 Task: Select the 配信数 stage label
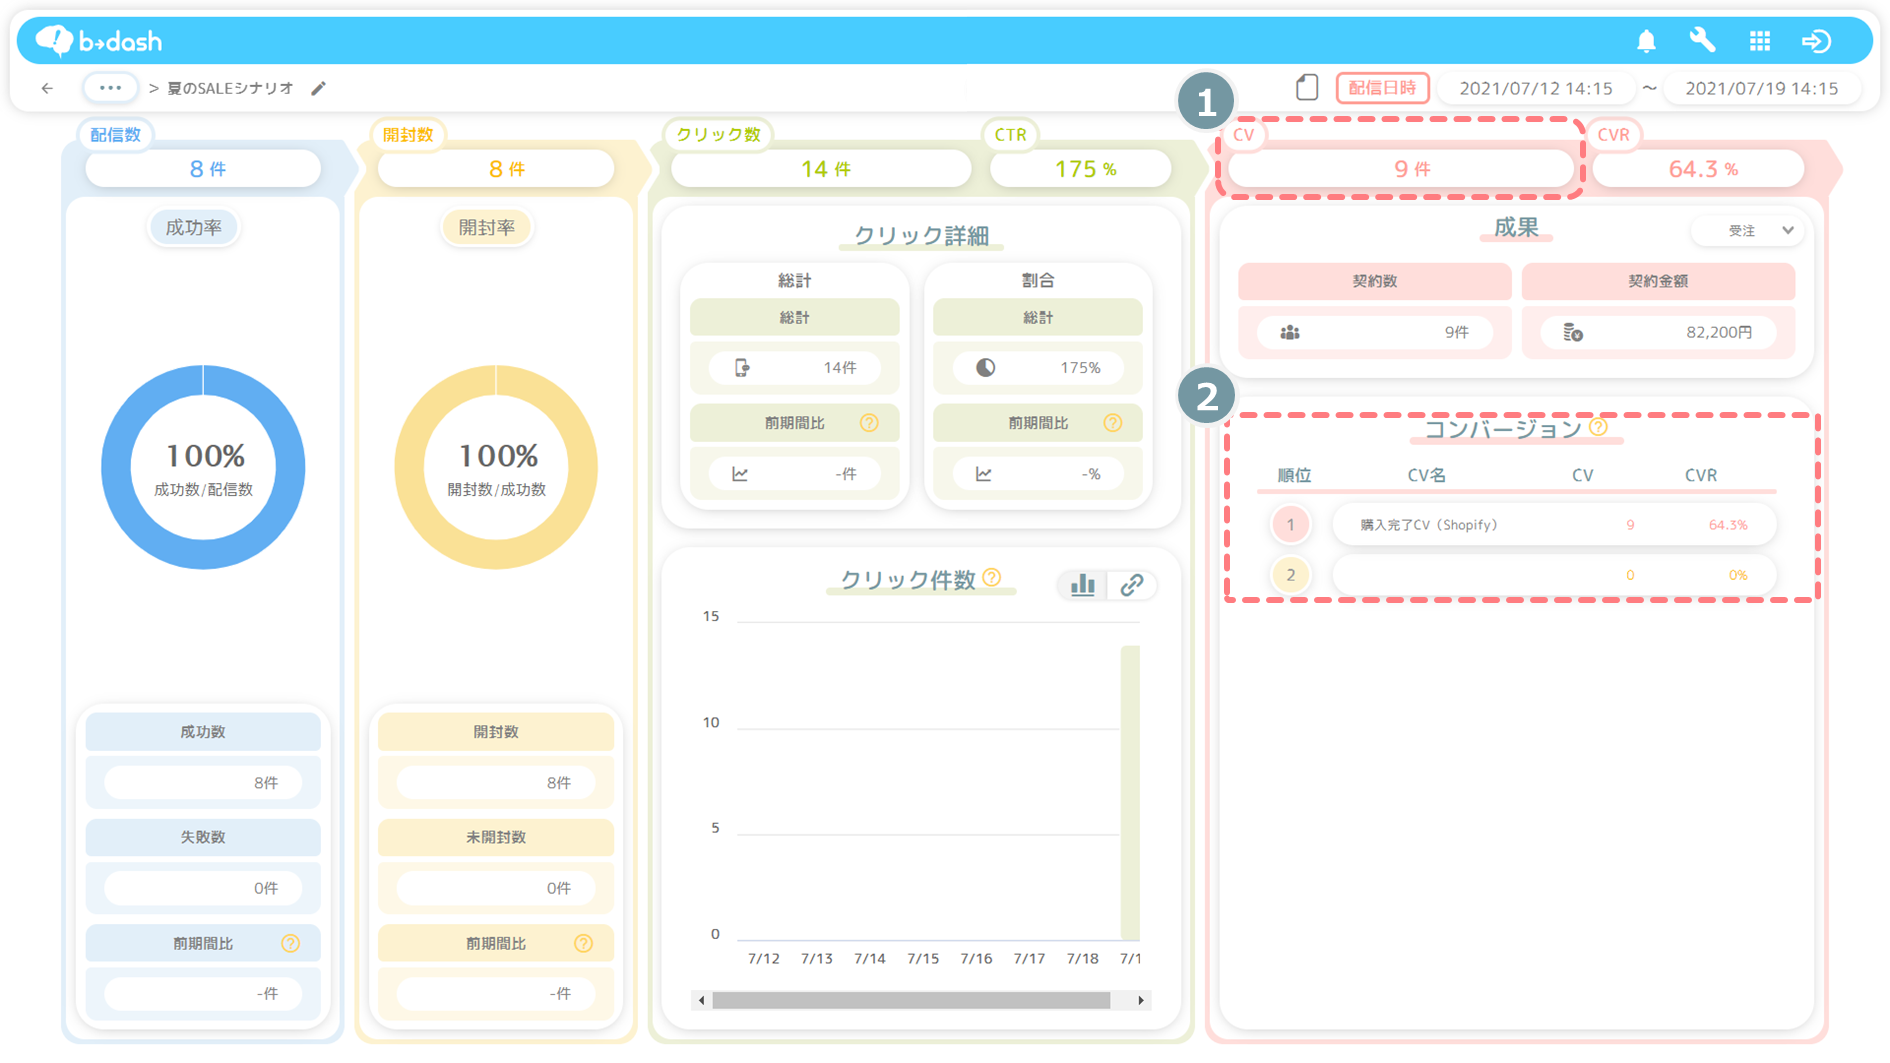[116, 135]
